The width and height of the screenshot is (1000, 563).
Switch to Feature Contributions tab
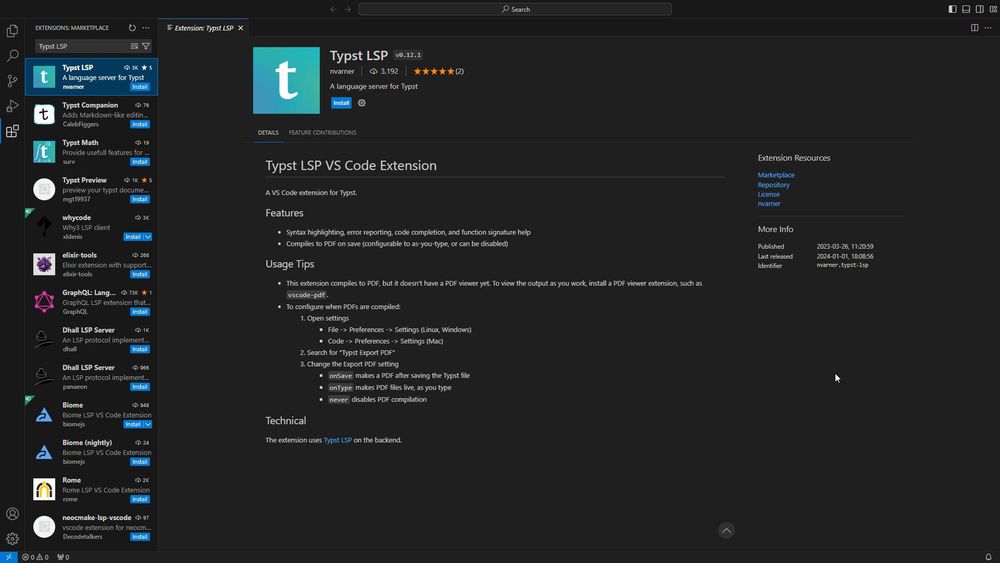[x=322, y=133]
